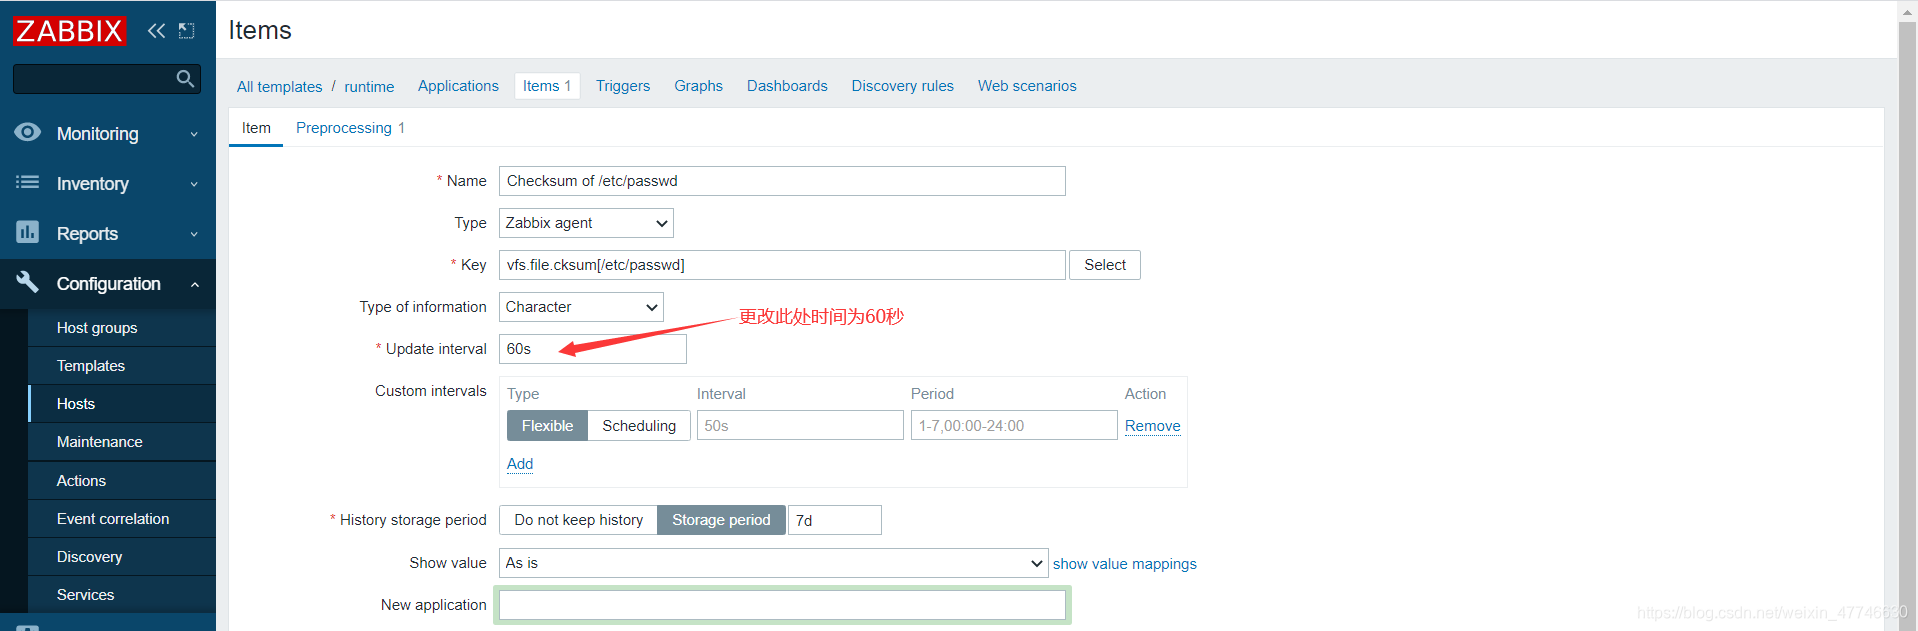Open Event correlation menu item
This screenshot has width=1918, height=631.
[122, 519]
